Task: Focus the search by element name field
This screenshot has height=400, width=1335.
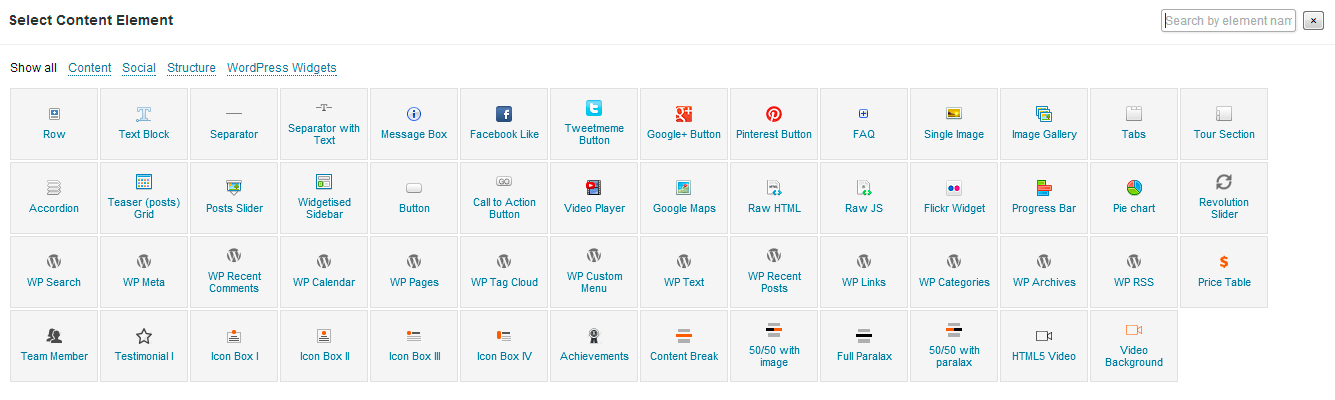Action: [1228, 20]
